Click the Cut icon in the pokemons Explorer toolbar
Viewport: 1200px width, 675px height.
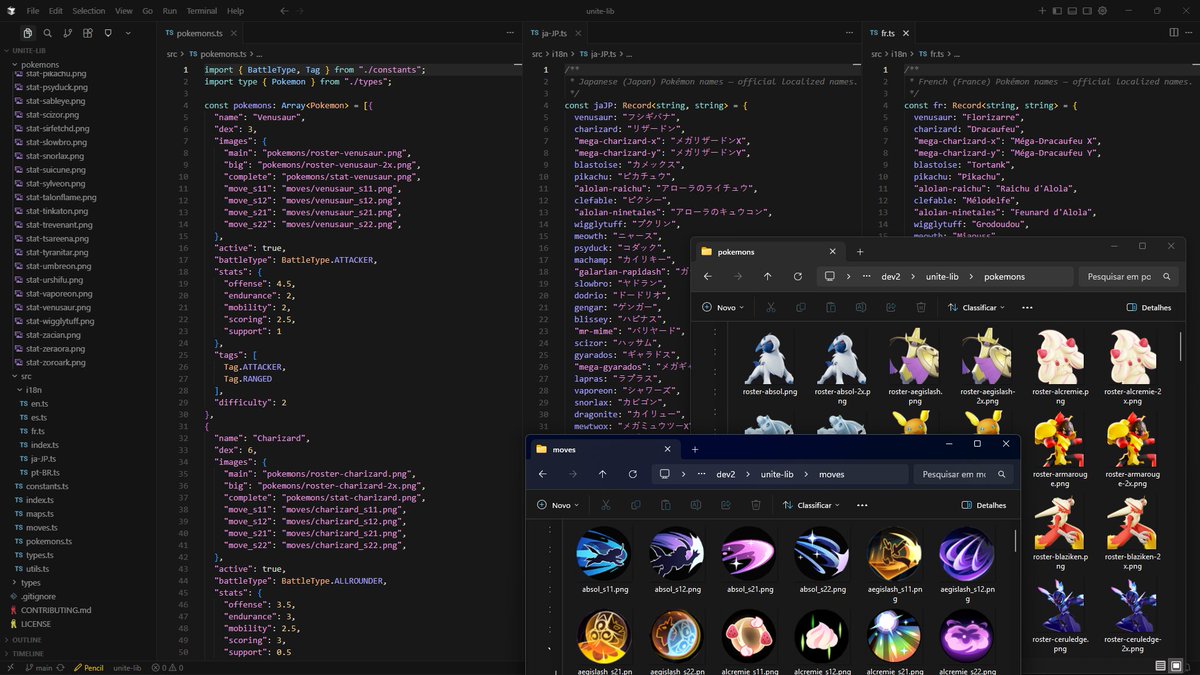[x=771, y=307]
